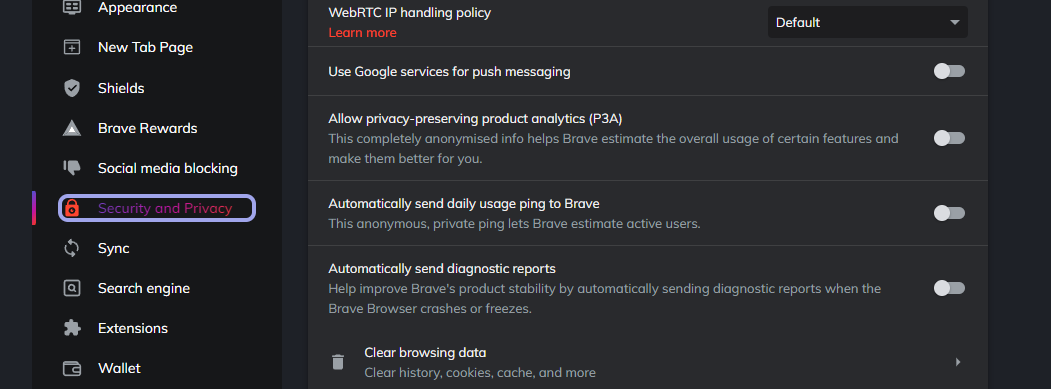Click the Social media blocking thumbs-down icon

click(x=72, y=168)
